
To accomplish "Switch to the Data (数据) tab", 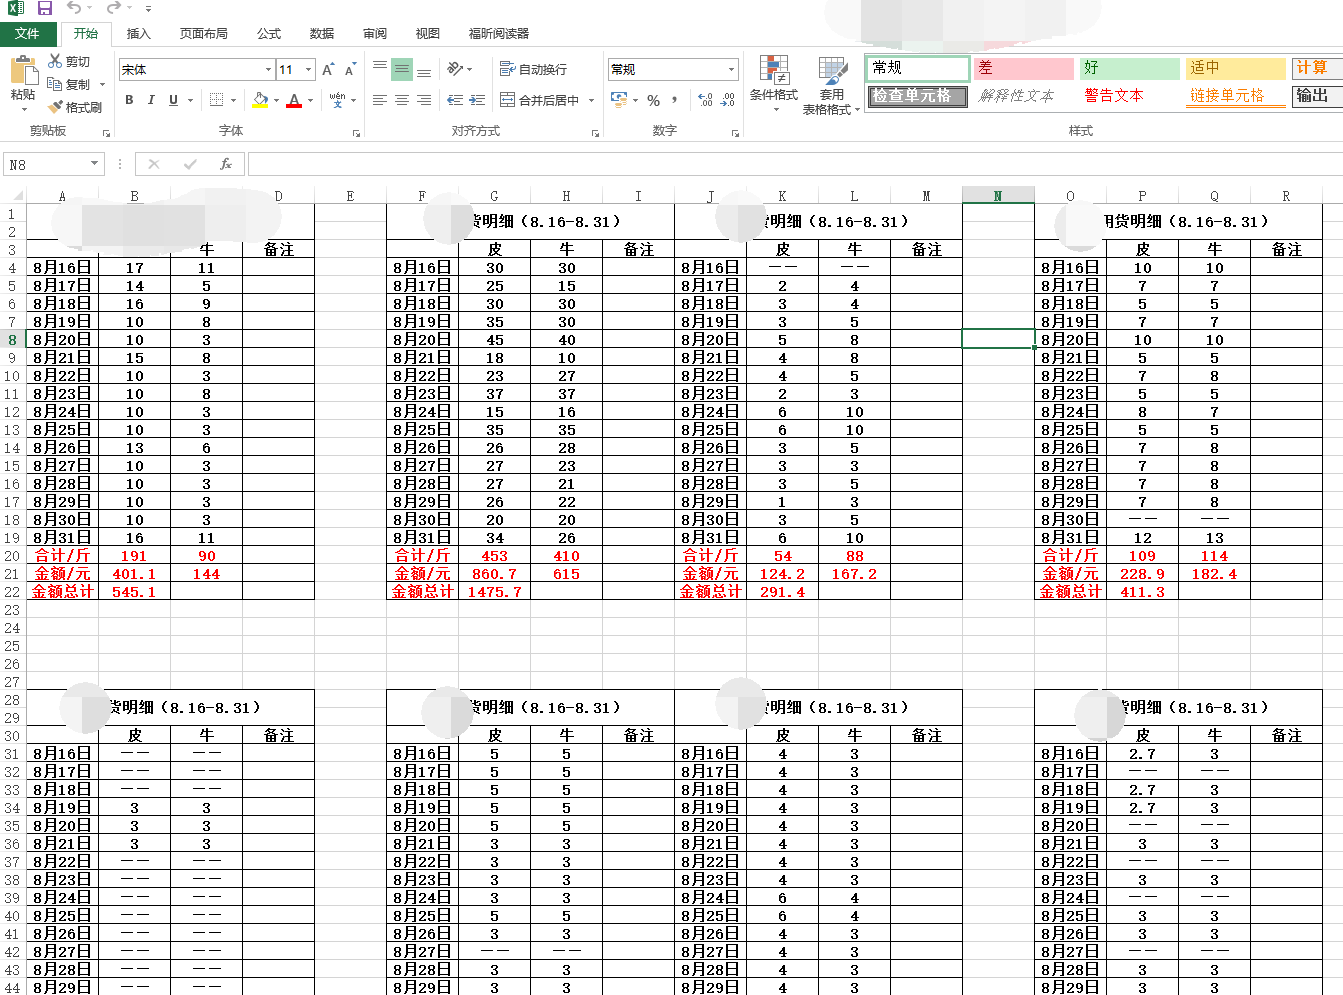I will [322, 34].
